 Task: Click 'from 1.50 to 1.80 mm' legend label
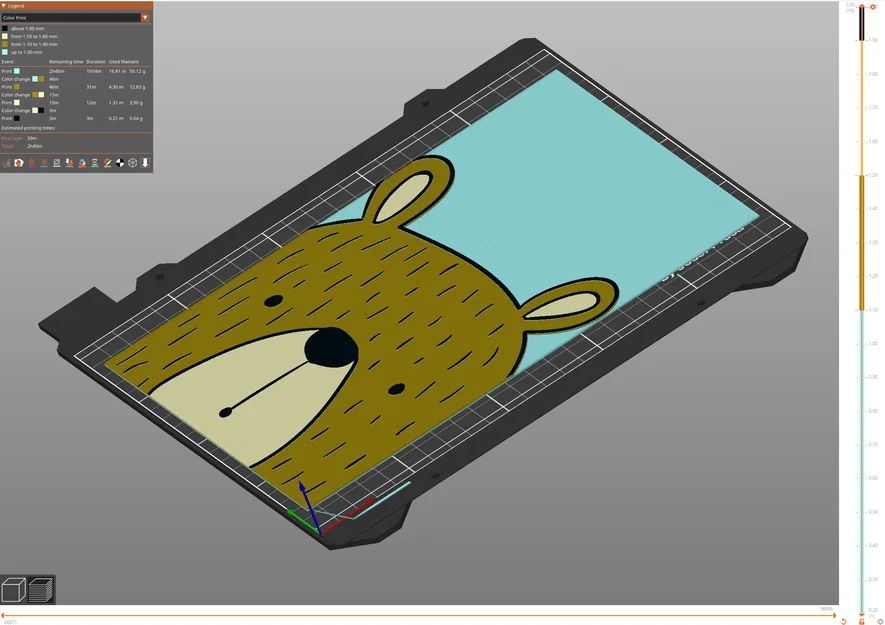34,36
